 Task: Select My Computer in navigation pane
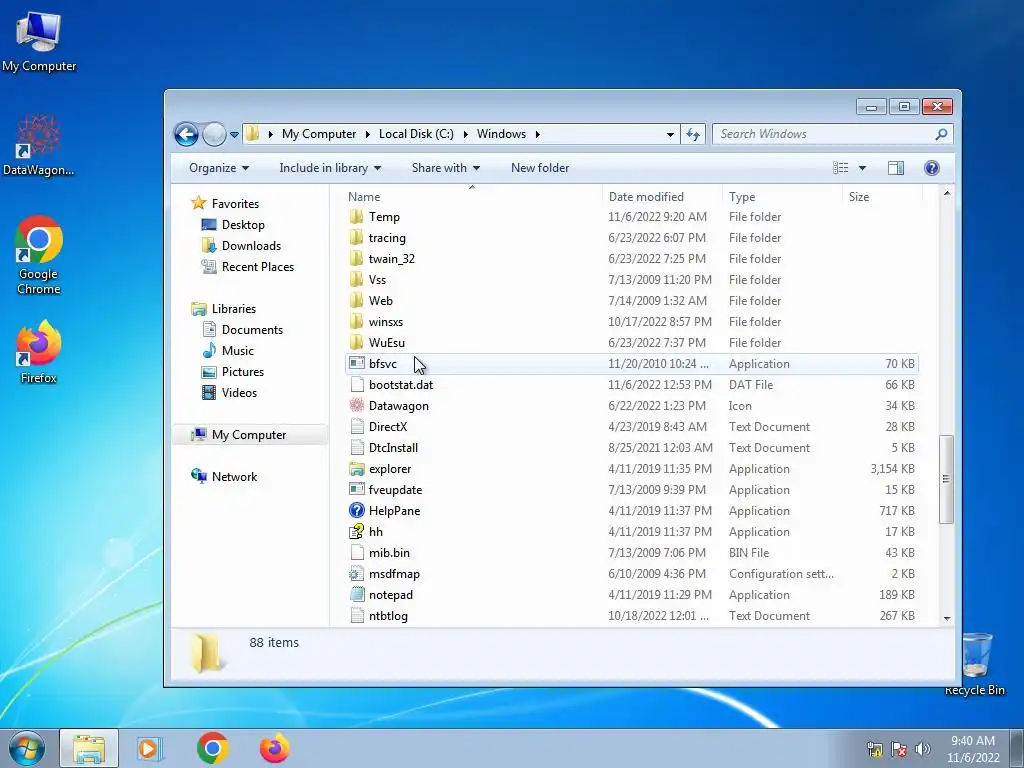248,435
